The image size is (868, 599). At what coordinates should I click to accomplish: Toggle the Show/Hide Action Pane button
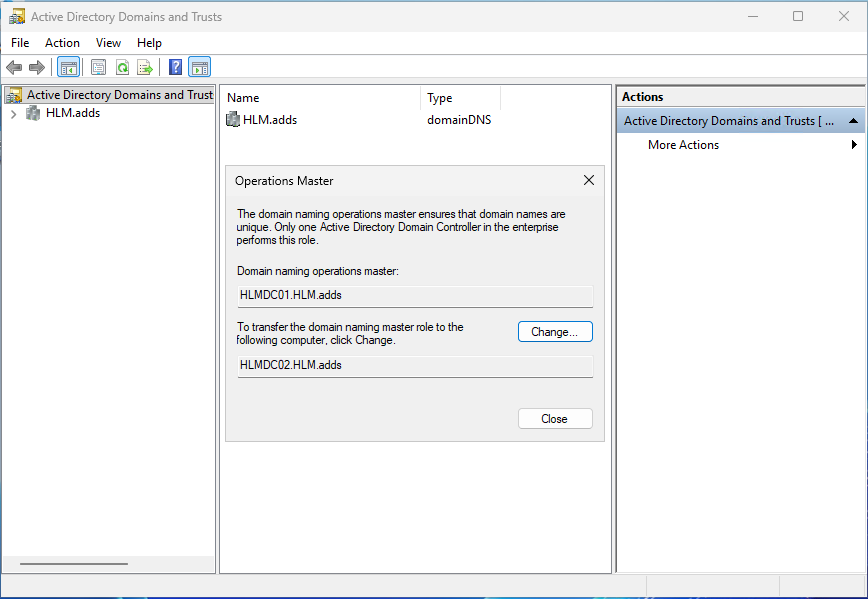pos(199,68)
